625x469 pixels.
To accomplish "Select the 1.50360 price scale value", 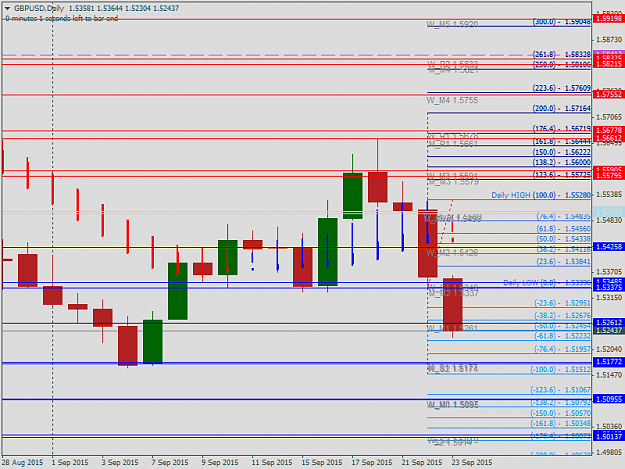I will tap(609, 426).
